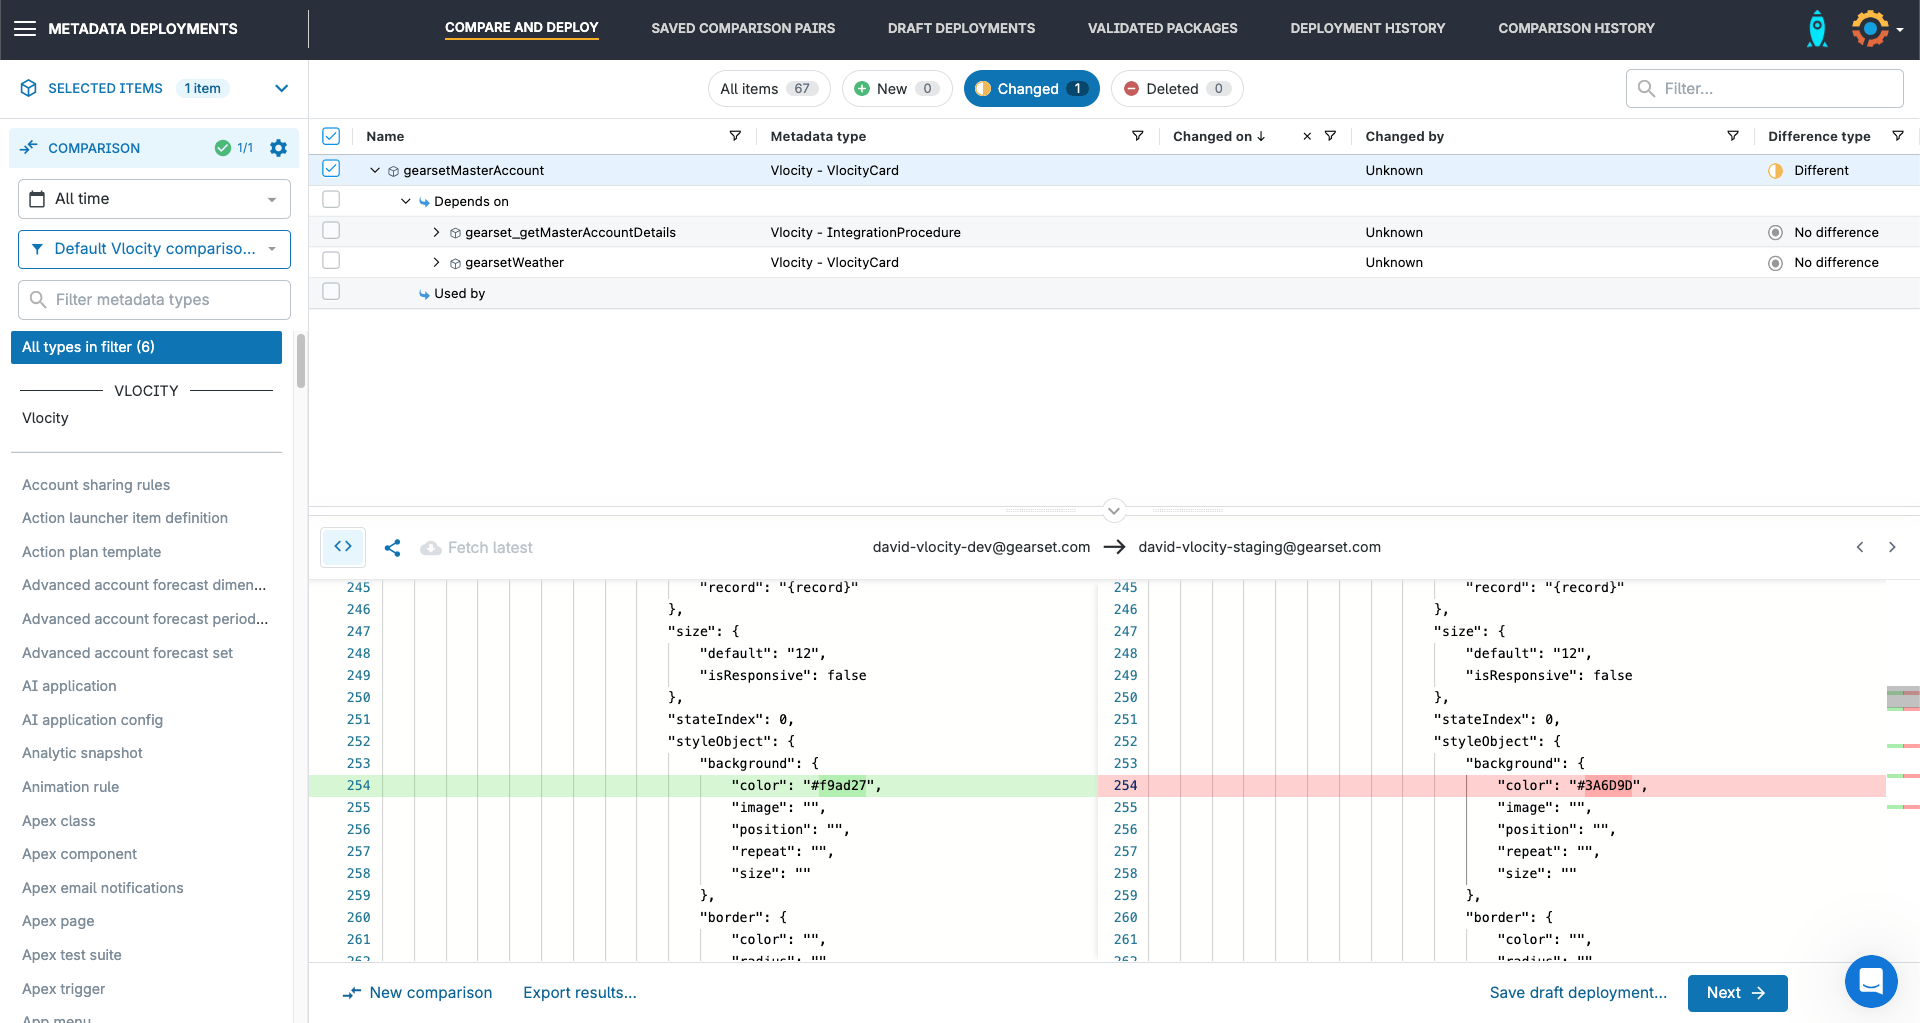Click Save draft deployment link
1920x1023 pixels.
[1578, 993]
